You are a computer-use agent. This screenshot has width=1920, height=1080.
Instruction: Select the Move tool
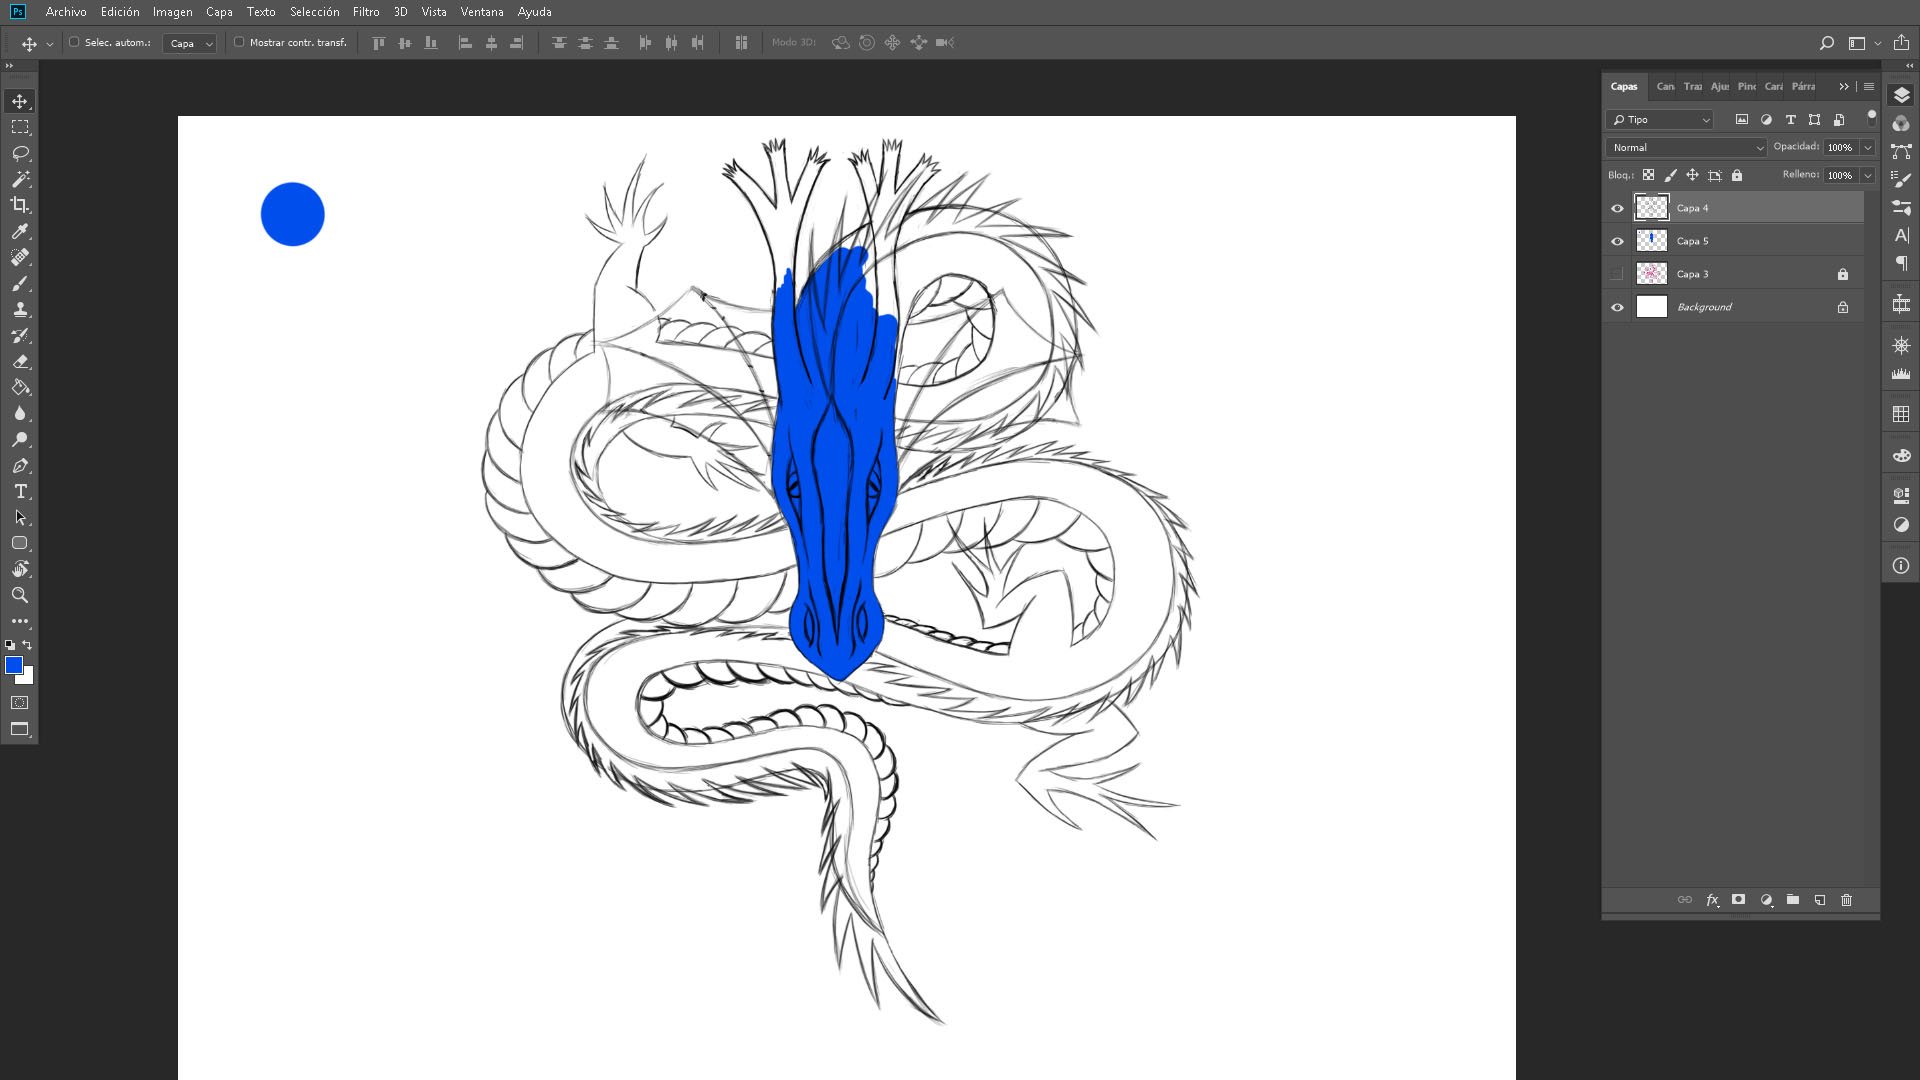tap(20, 101)
